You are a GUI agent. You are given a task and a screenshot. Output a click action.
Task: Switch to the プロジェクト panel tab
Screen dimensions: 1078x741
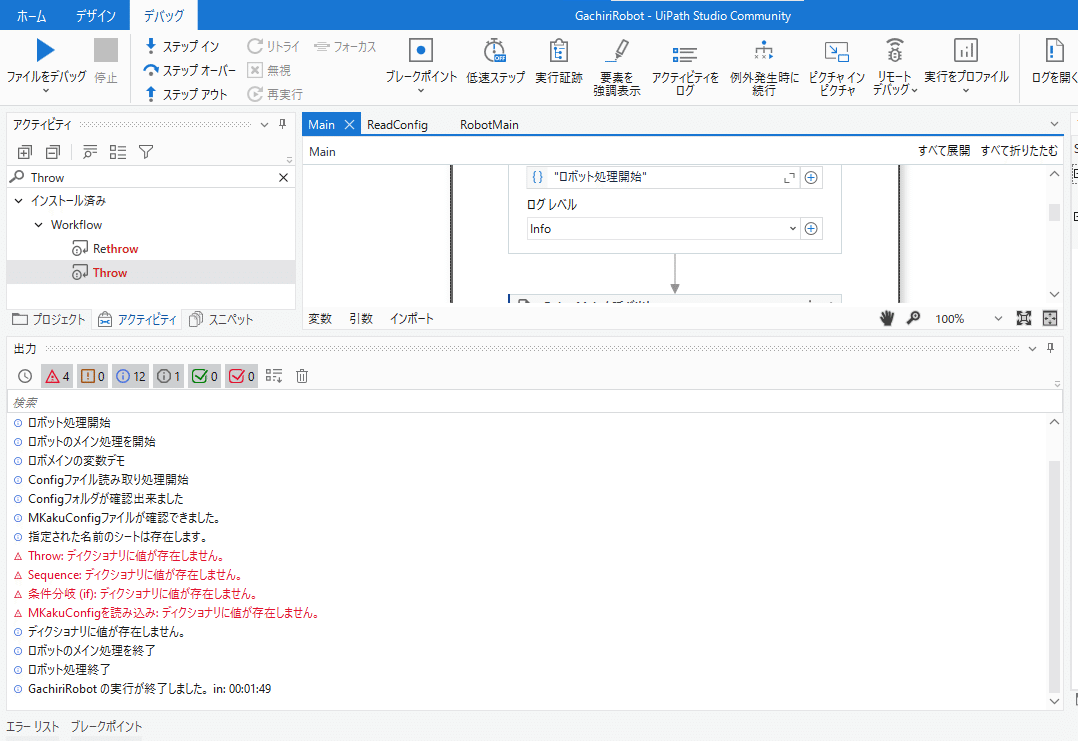(x=49, y=319)
